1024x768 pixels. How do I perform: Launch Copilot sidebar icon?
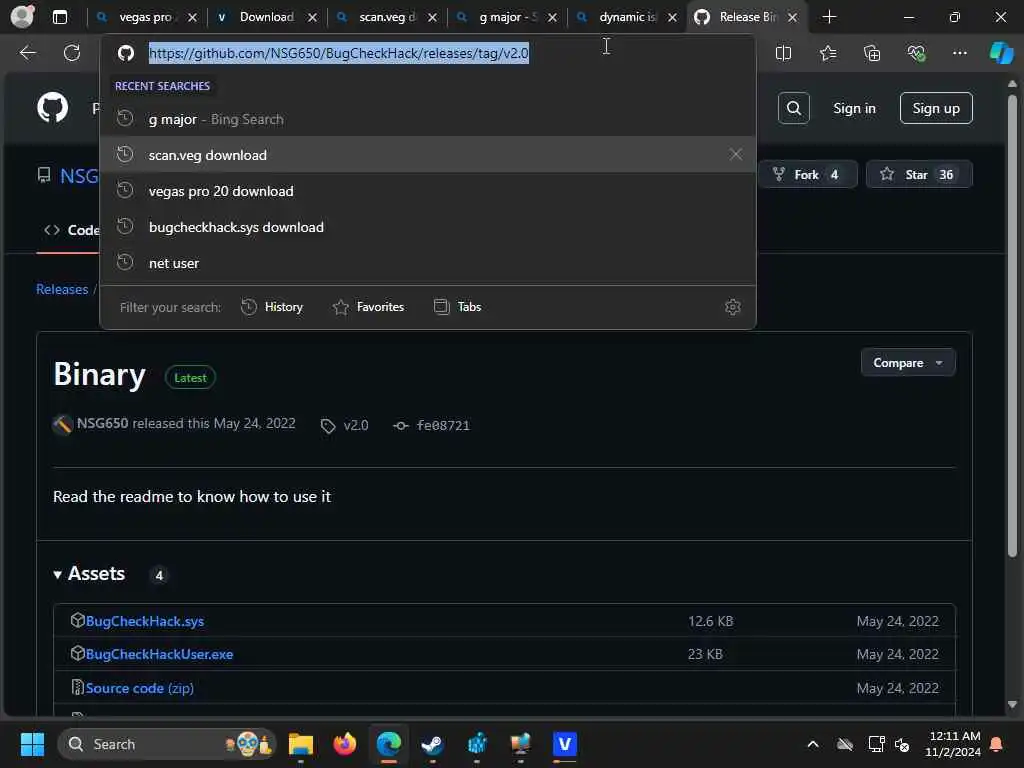tap(1001, 53)
